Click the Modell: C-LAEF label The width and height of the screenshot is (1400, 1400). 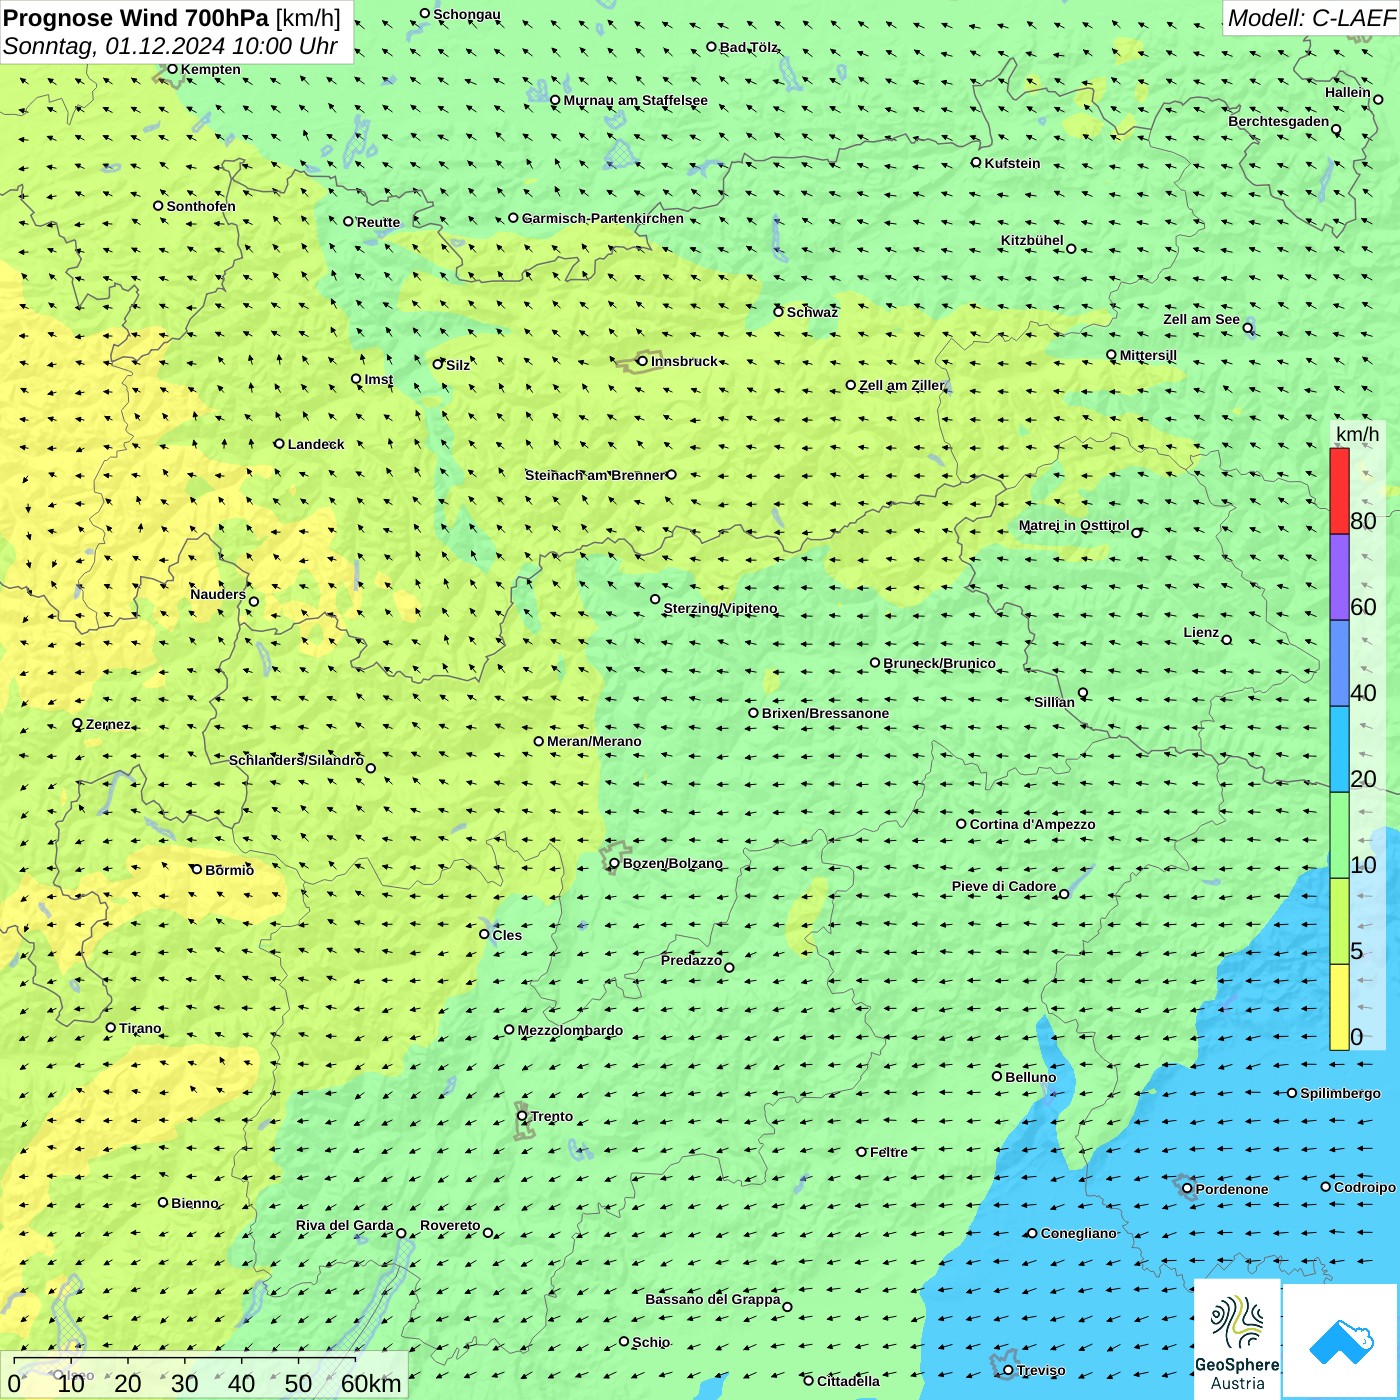[1311, 18]
